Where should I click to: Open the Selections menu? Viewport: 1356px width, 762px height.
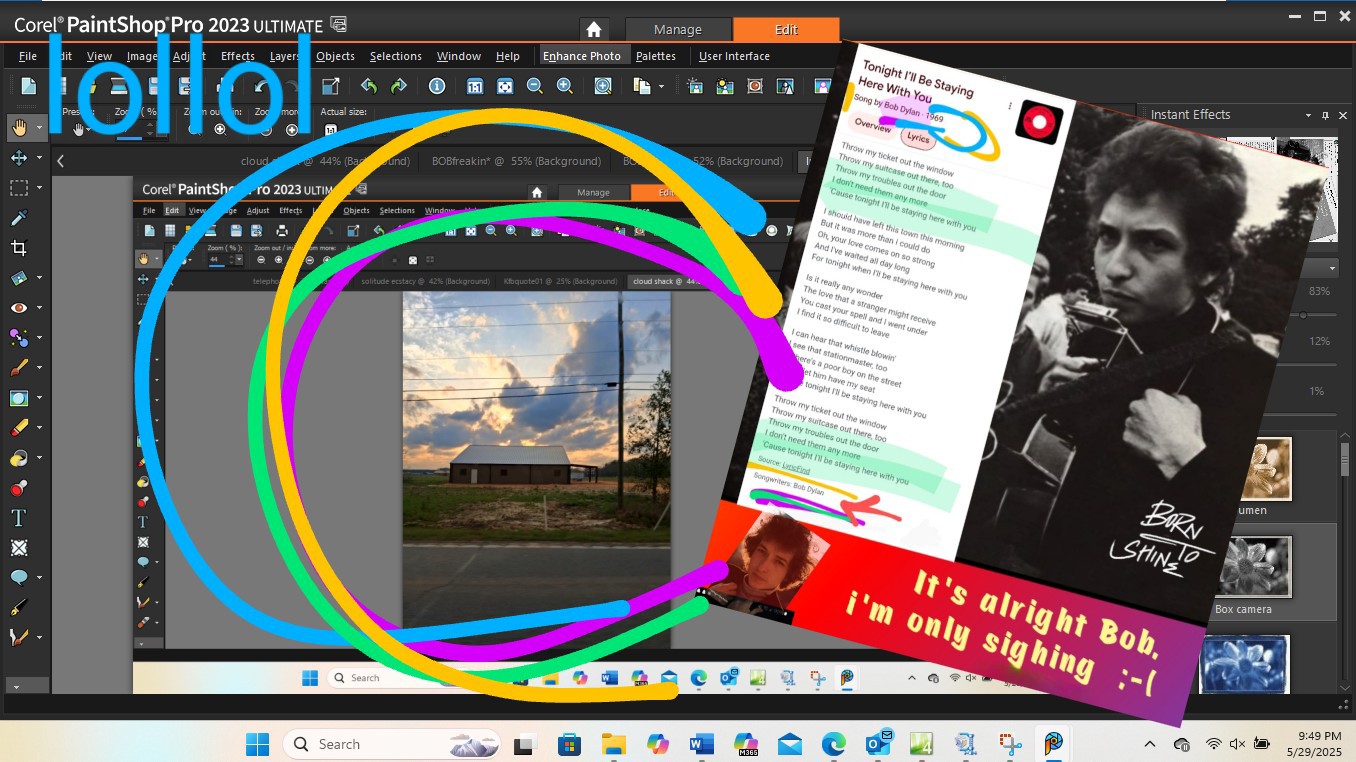pyautogui.click(x=396, y=56)
